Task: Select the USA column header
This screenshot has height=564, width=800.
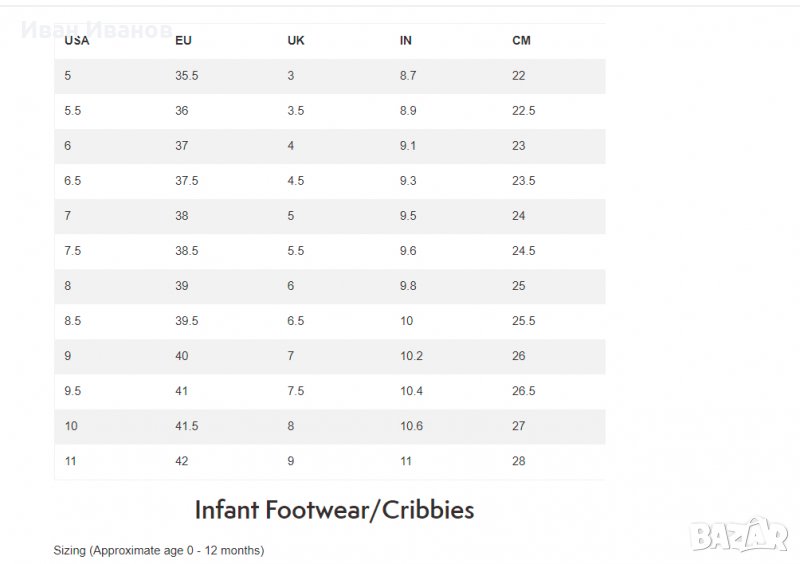Action: click(76, 41)
